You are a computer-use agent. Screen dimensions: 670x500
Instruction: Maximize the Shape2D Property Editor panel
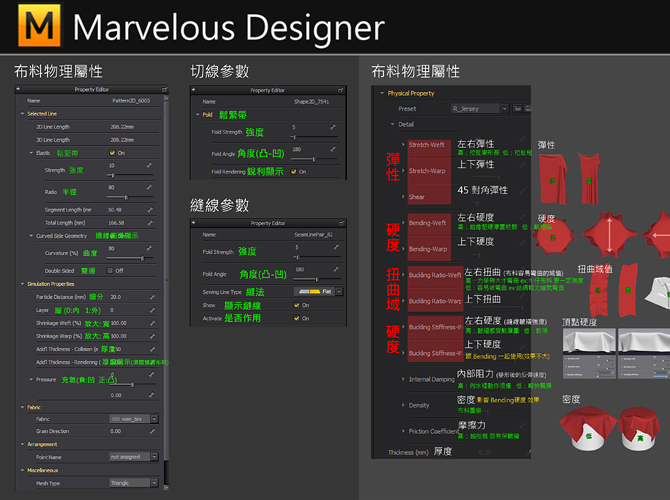[341, 90]
